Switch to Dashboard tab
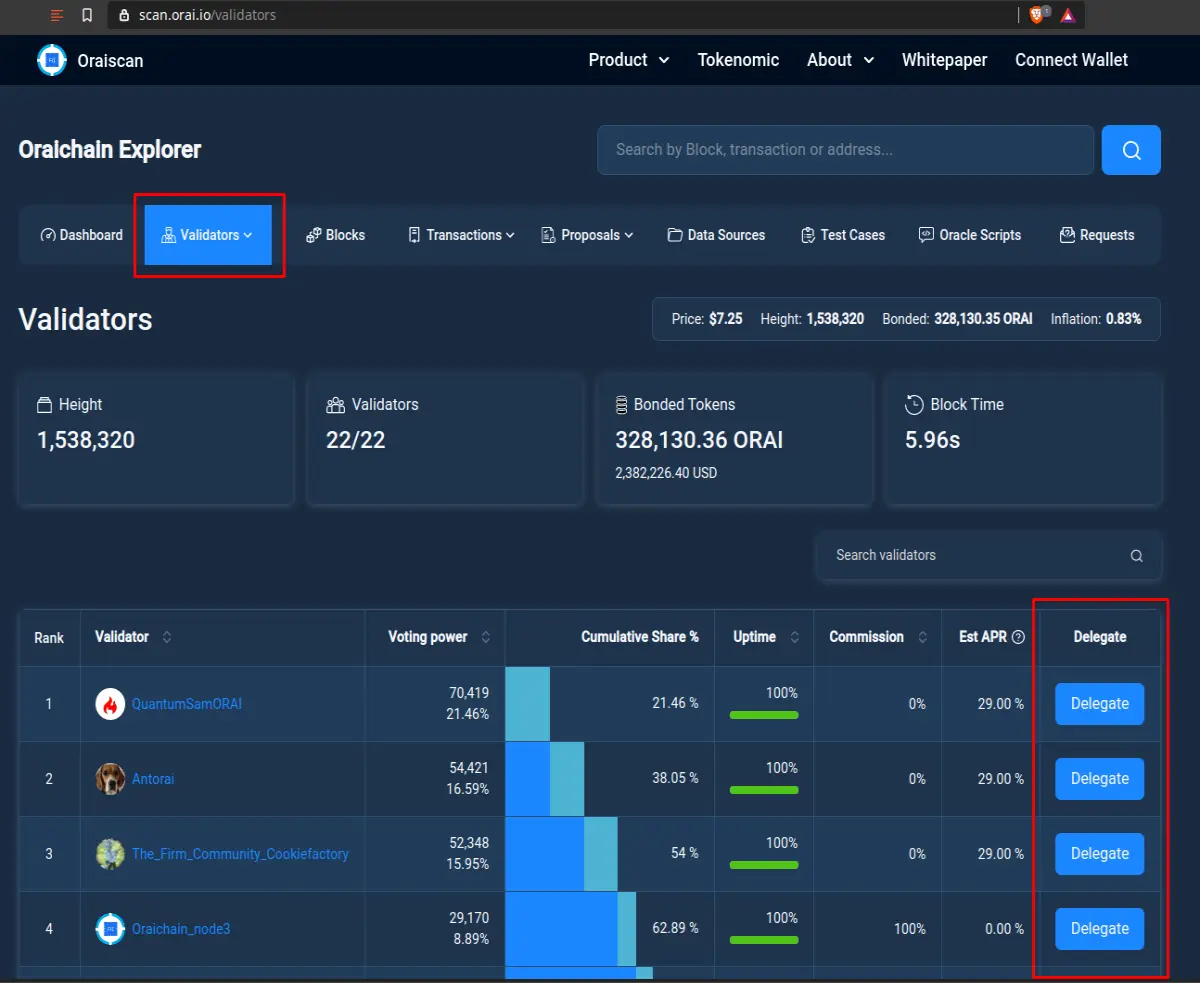 82,235
